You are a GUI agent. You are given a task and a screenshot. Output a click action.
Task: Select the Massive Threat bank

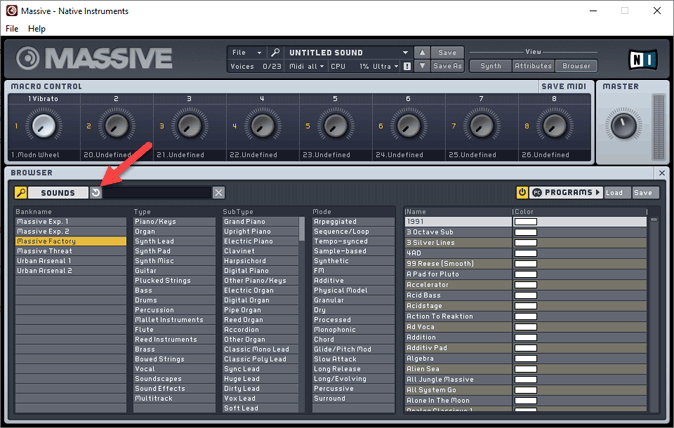point(71,251)
